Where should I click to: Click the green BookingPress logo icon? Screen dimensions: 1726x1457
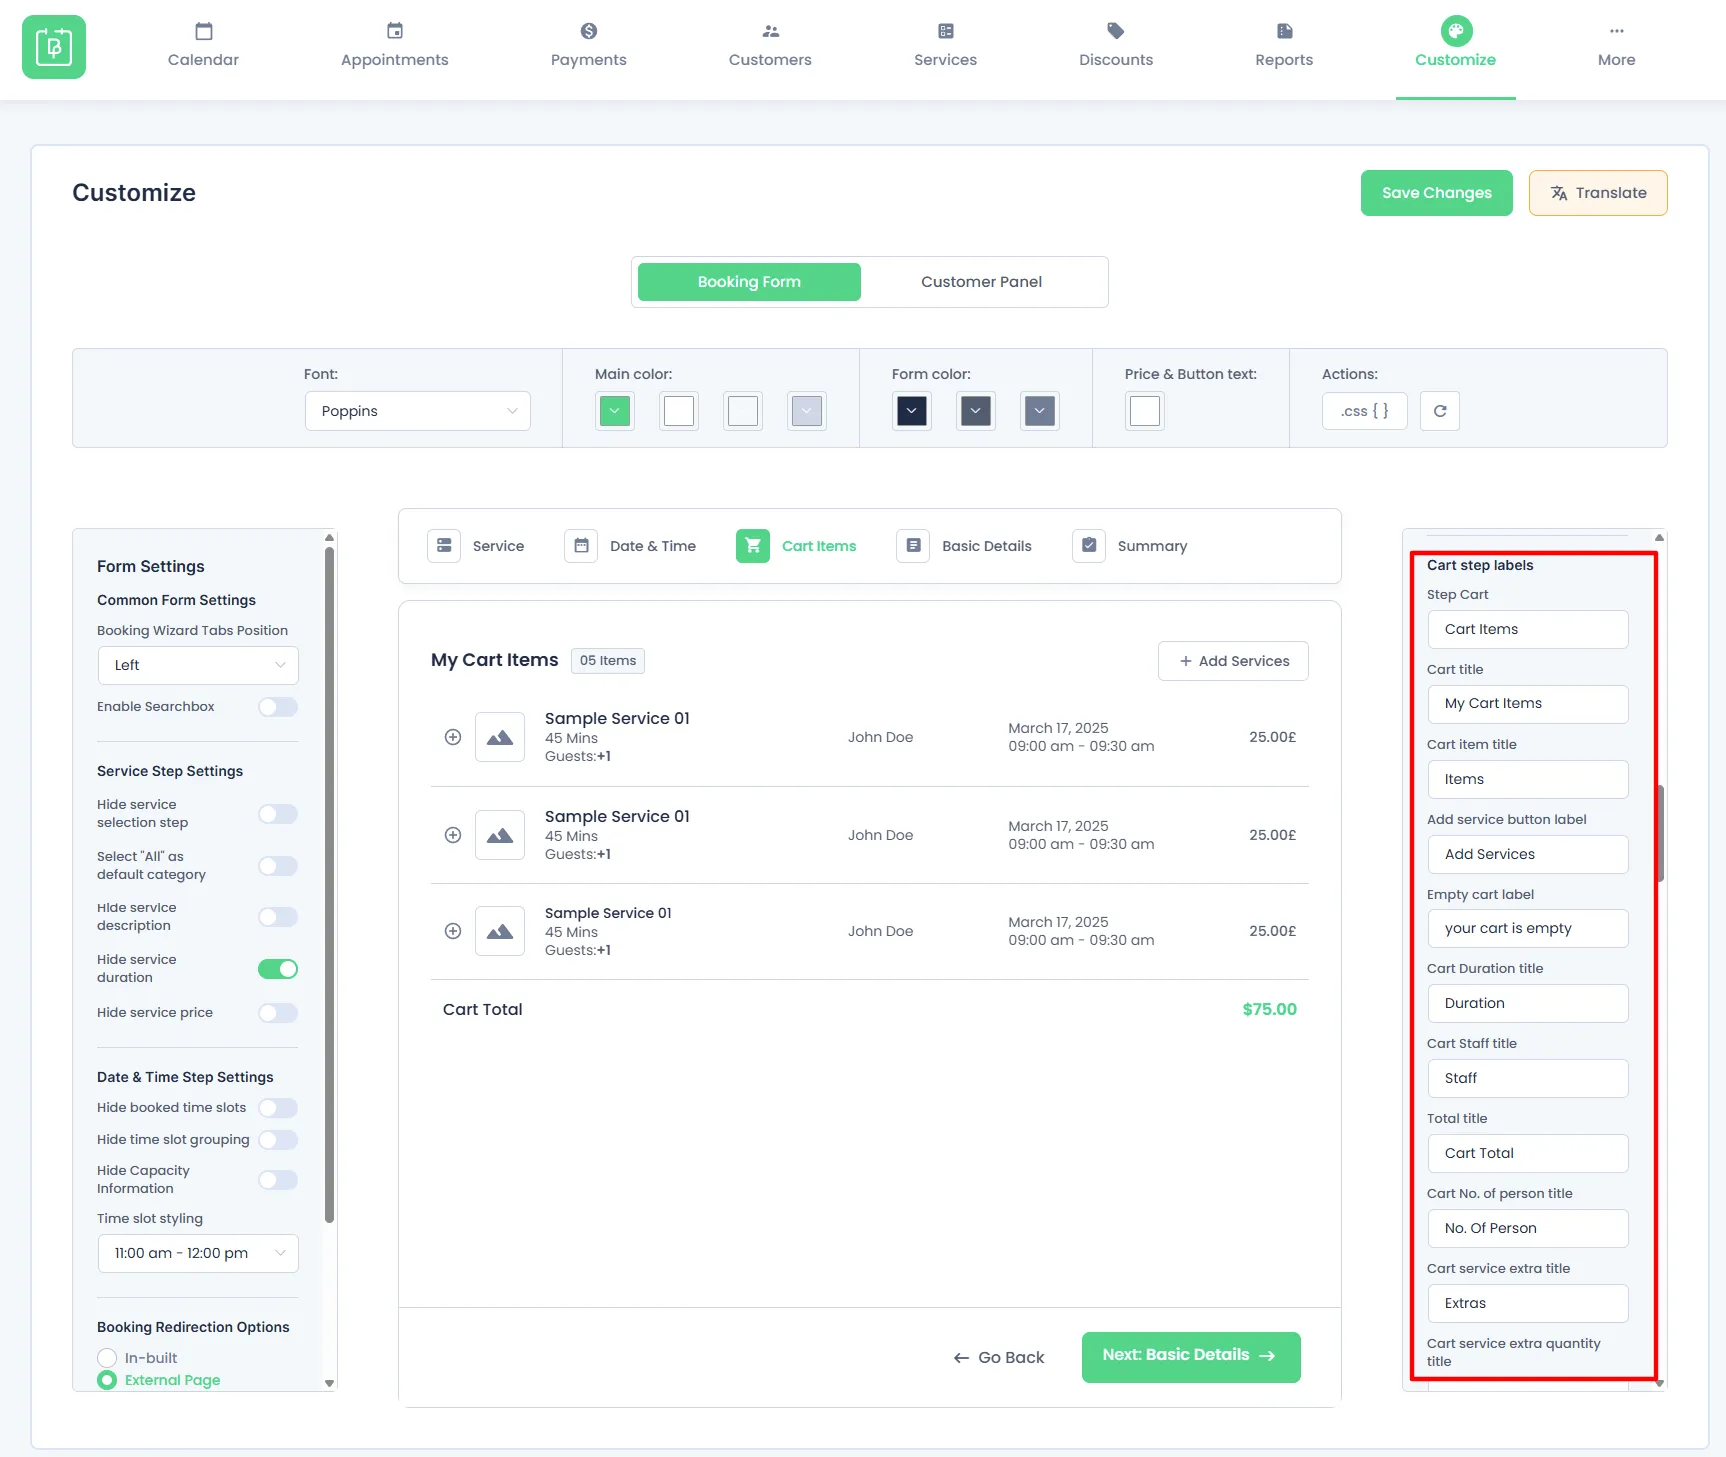point(54,47)
